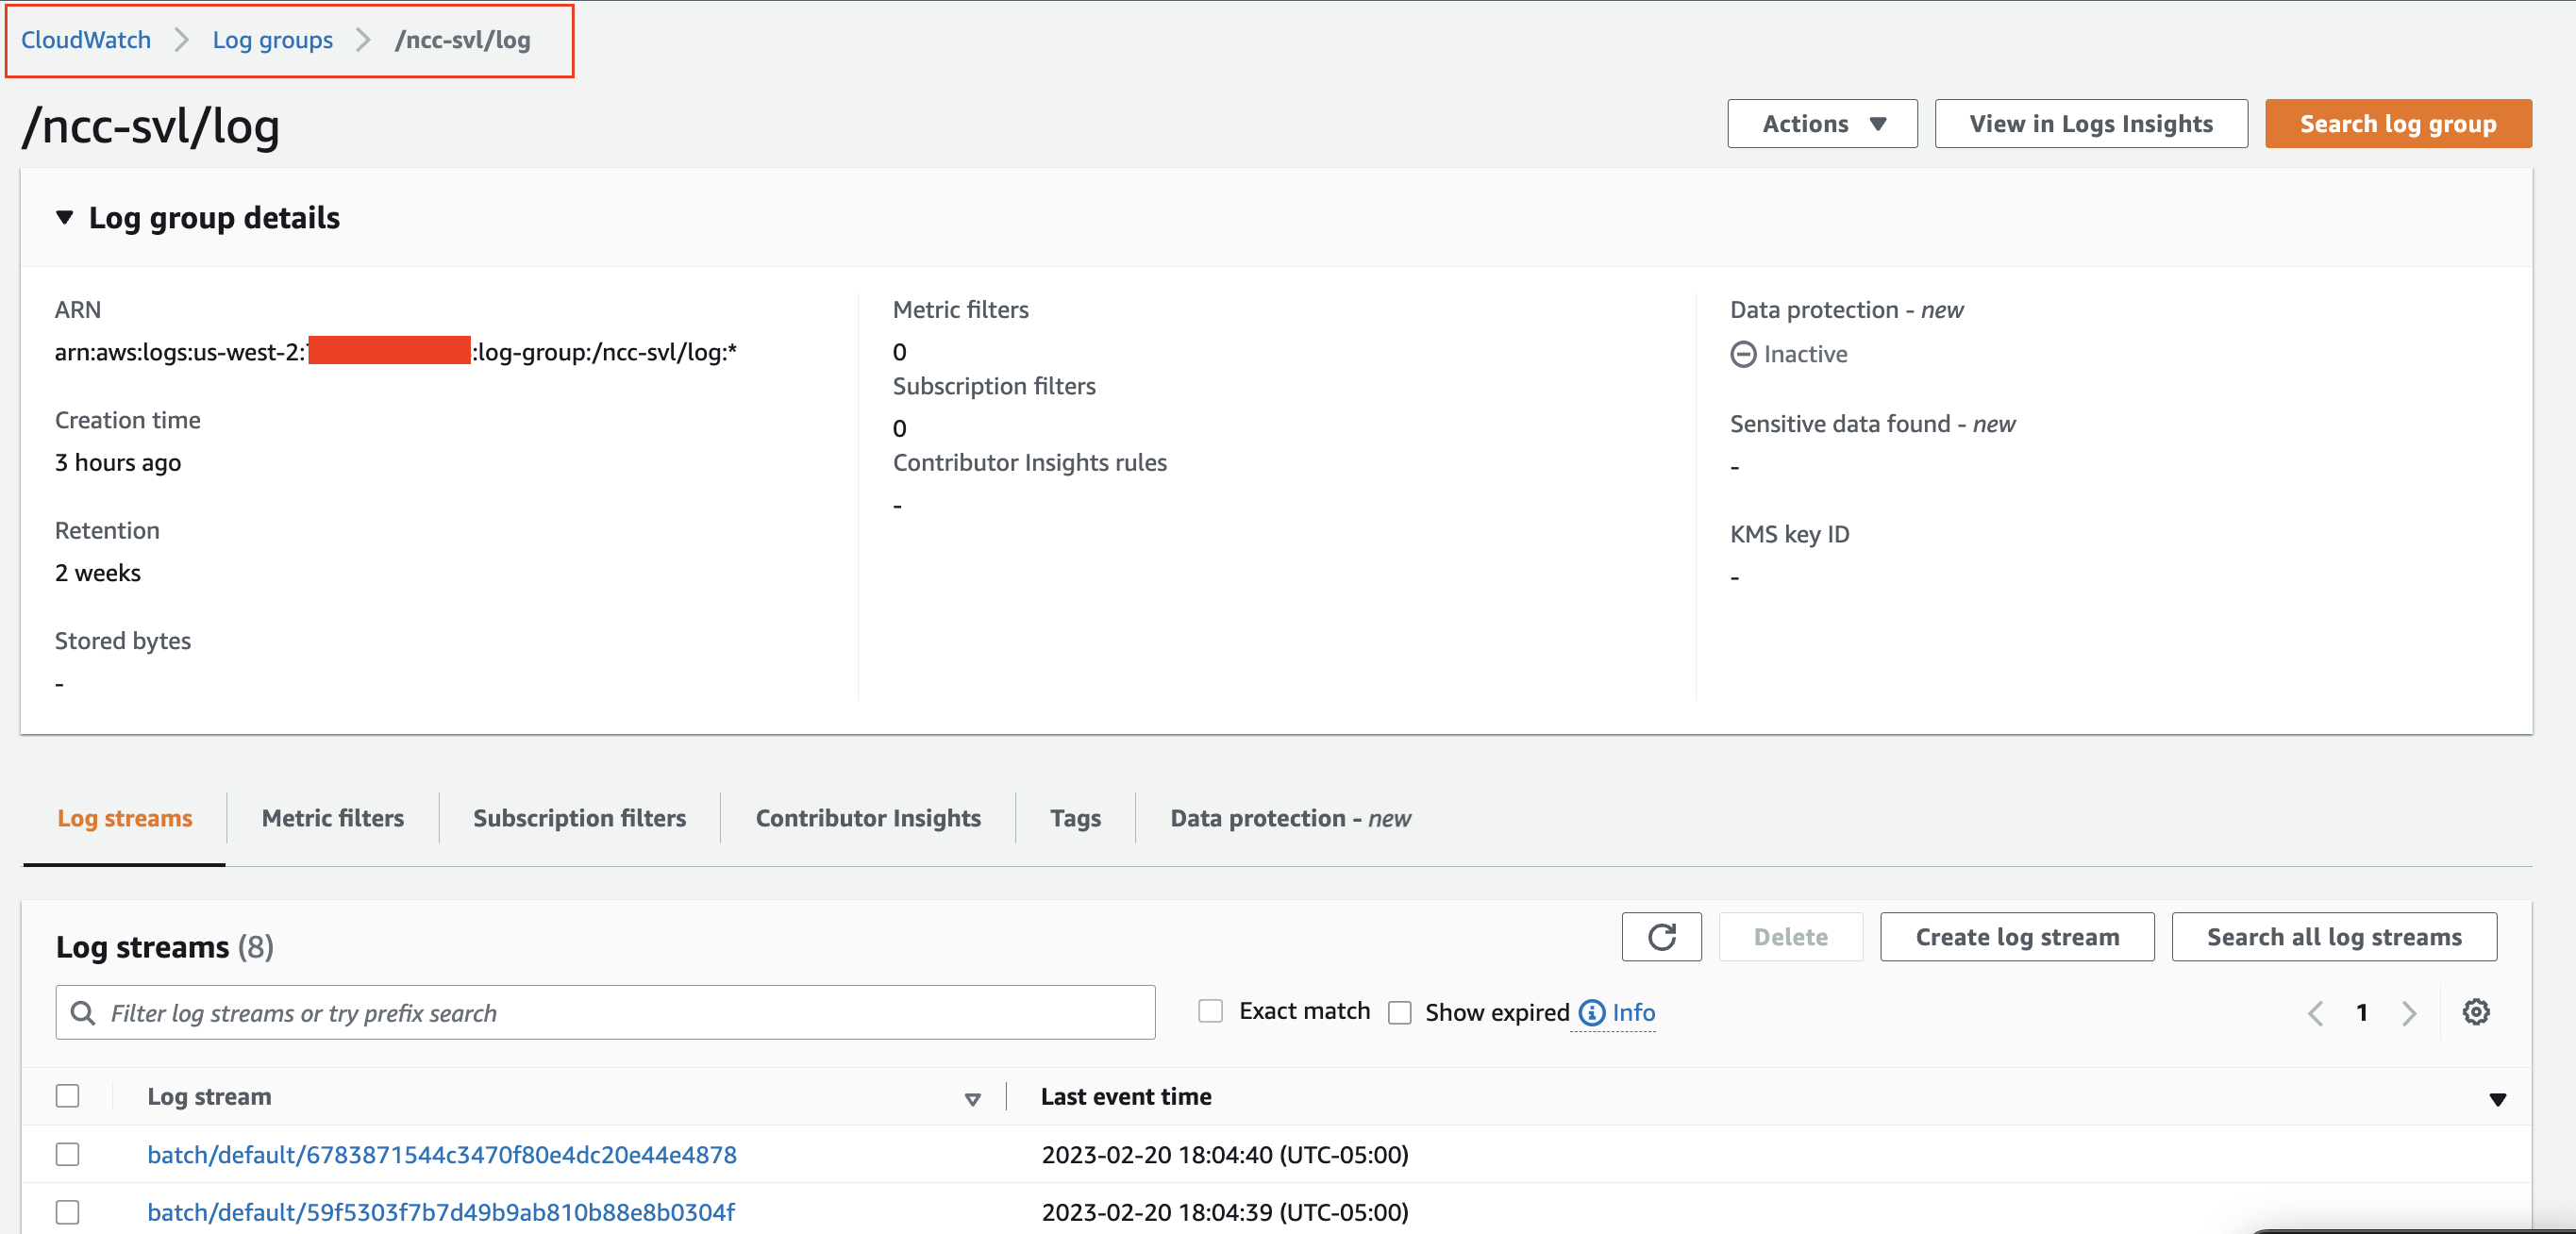The height and width of the screenshot is (1234, 2576).
Task: Click the refresh log streams icon button
Action: click(1661, 937)
